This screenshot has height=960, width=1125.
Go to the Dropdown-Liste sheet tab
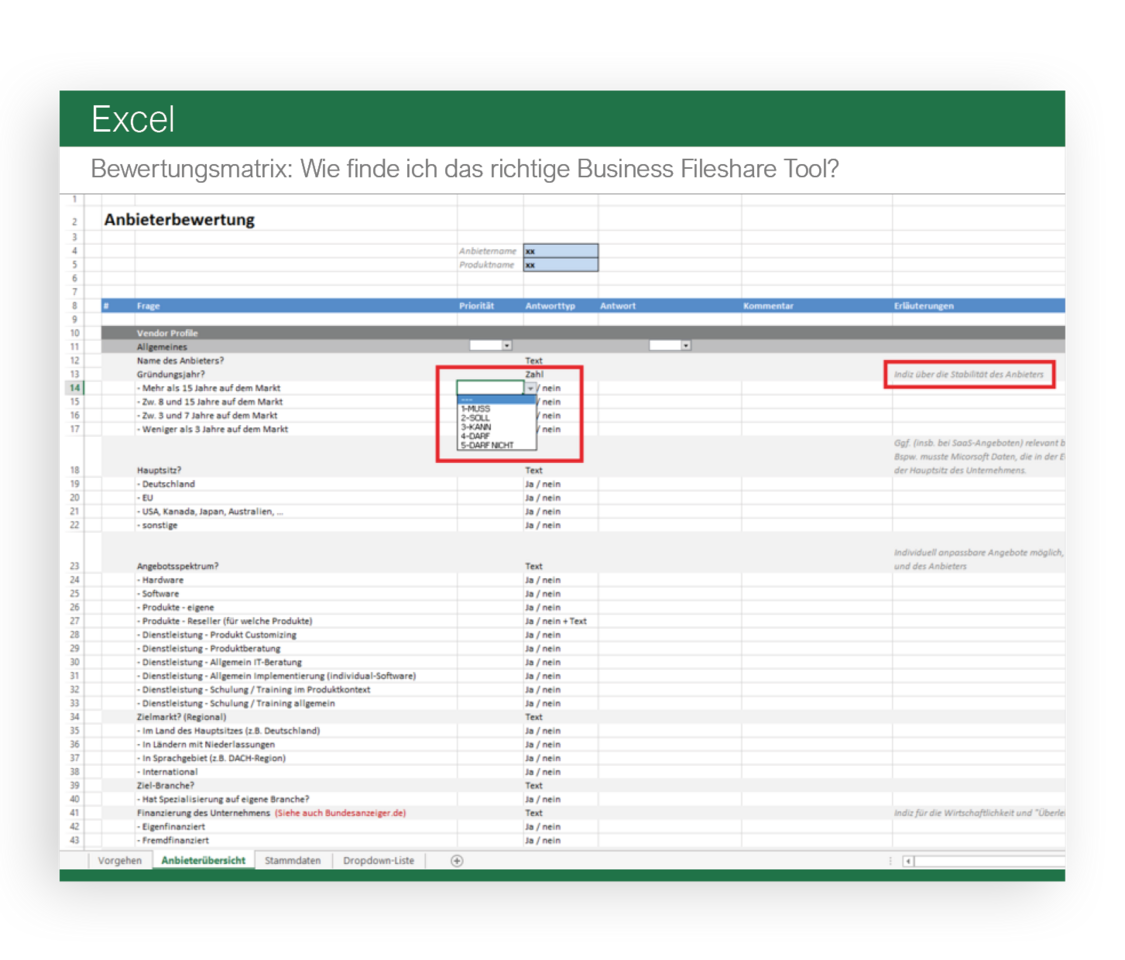pyautogui.click(x=378, y=861)
